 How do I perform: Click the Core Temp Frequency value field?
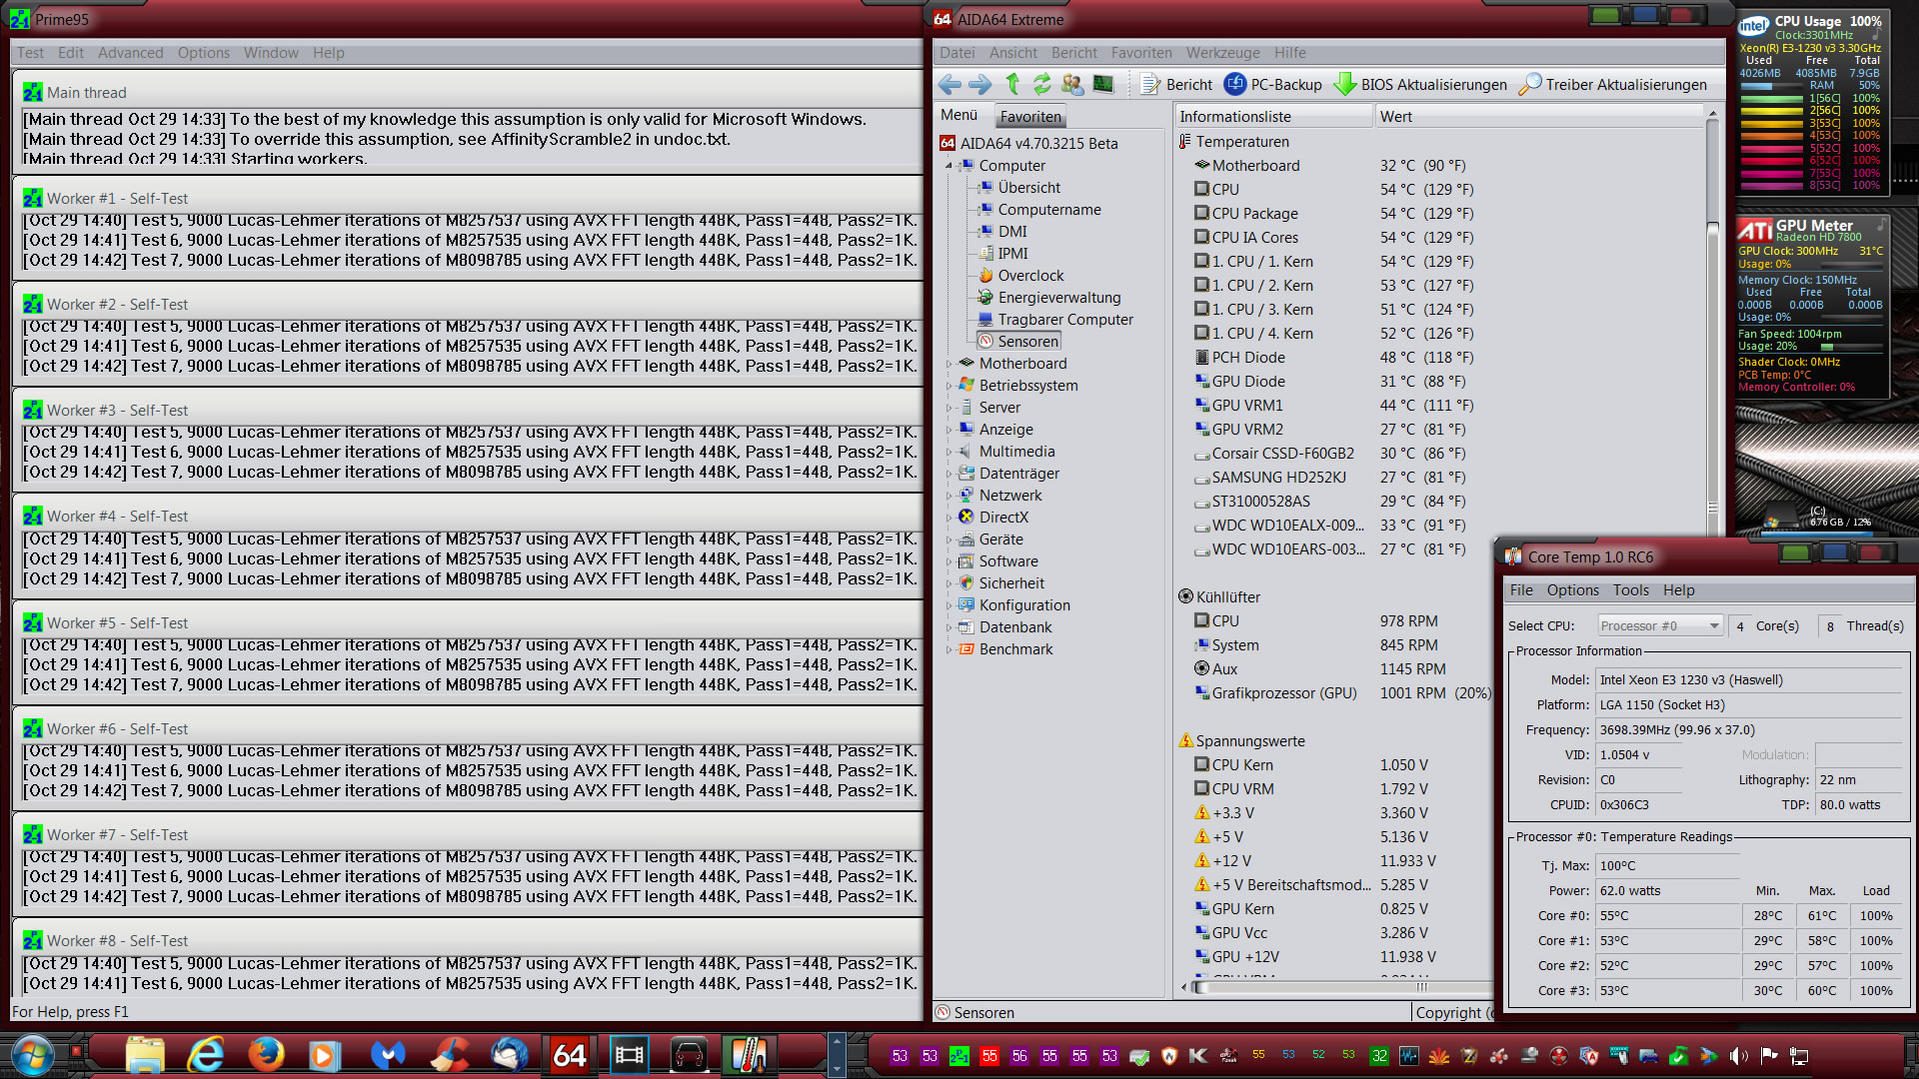pyautogui.click(x=1748, y=730)
